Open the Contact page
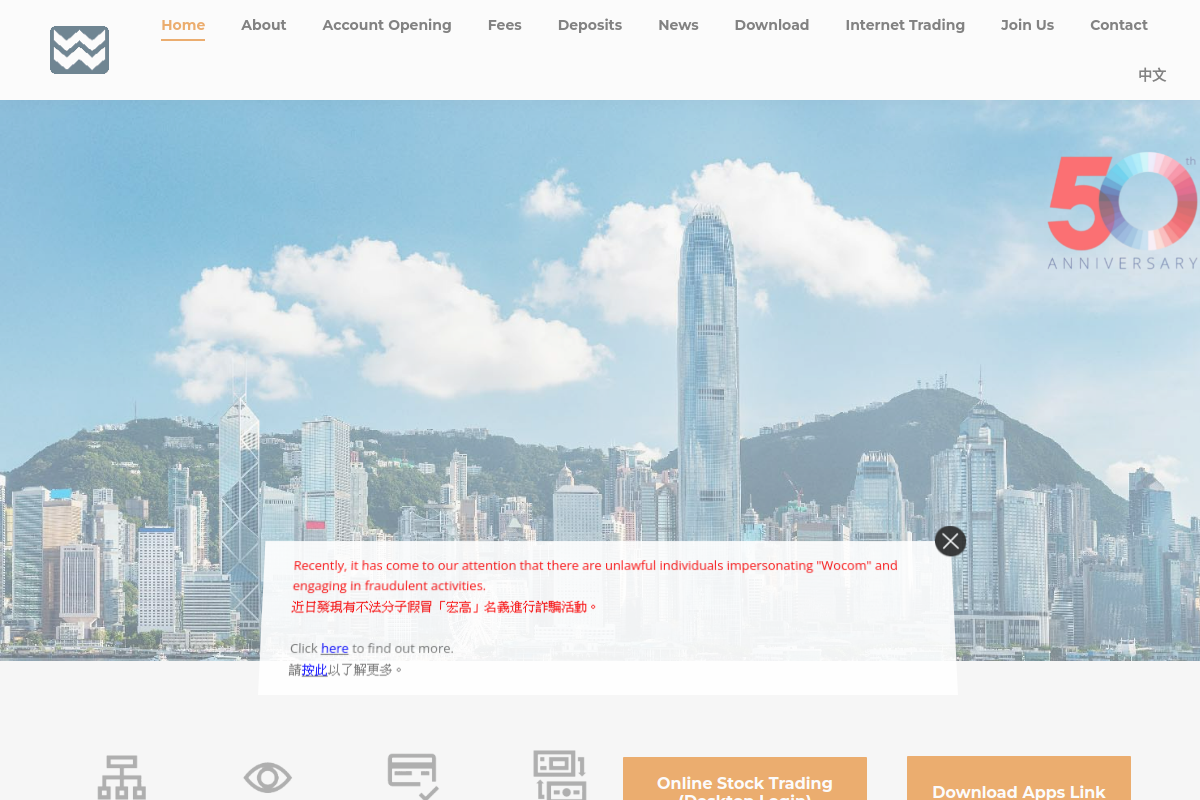Screen dimensions: 1200x800 [x=1119, y=25]
